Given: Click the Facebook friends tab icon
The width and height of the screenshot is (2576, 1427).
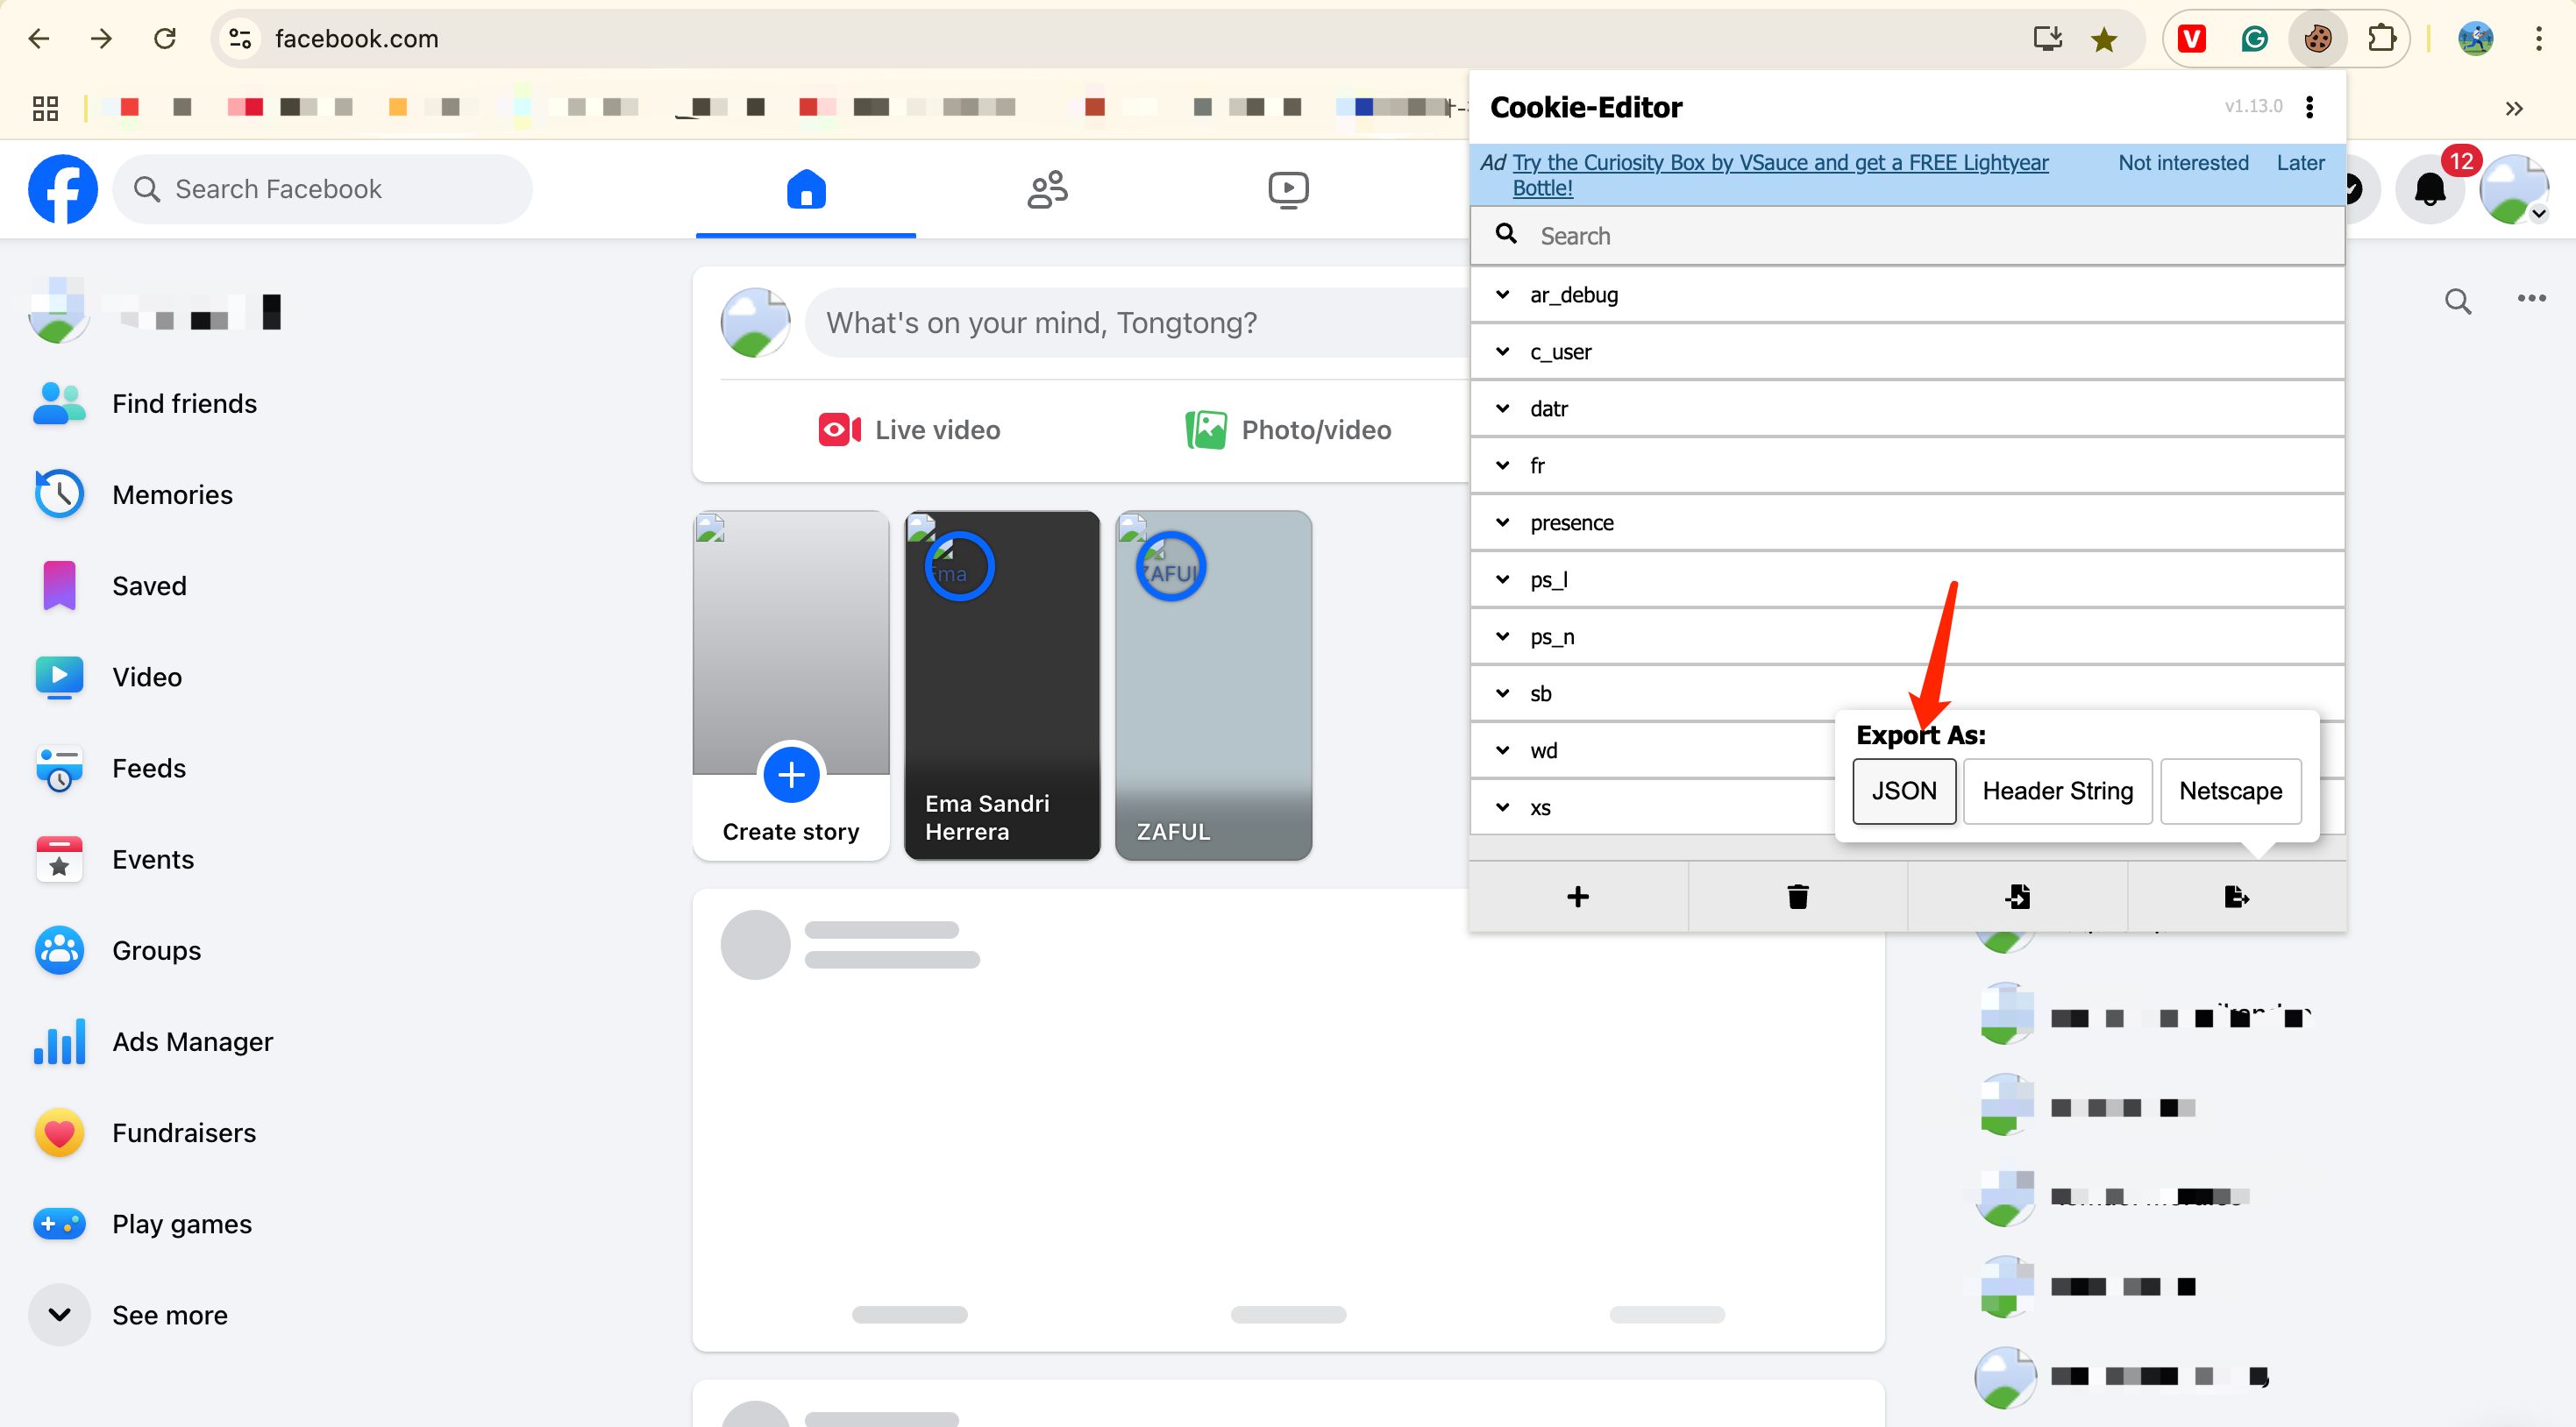Looking at the screenshot, I should pyautogui.click(x=1049, y=188).
